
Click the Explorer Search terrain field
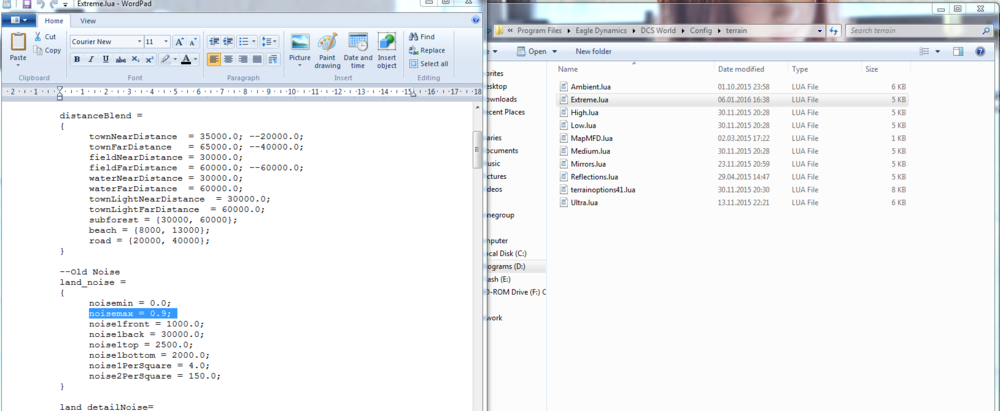point(919,31)
